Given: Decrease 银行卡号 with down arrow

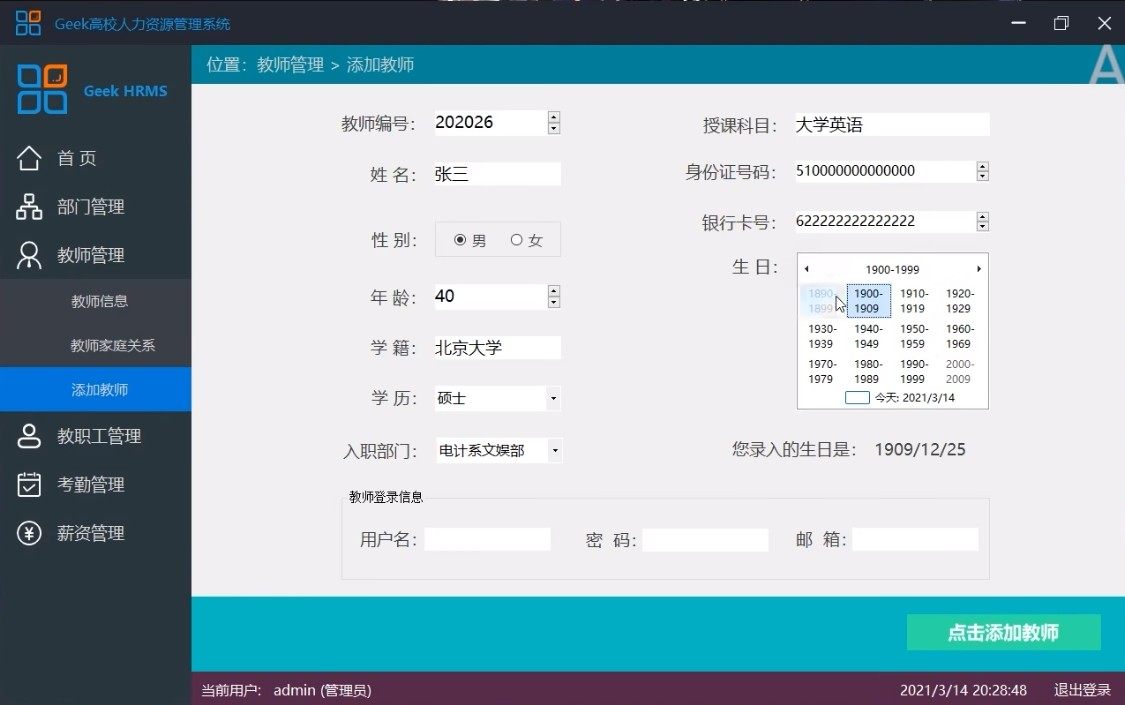Looking at the screenshot, I should (x=983, y=227).
